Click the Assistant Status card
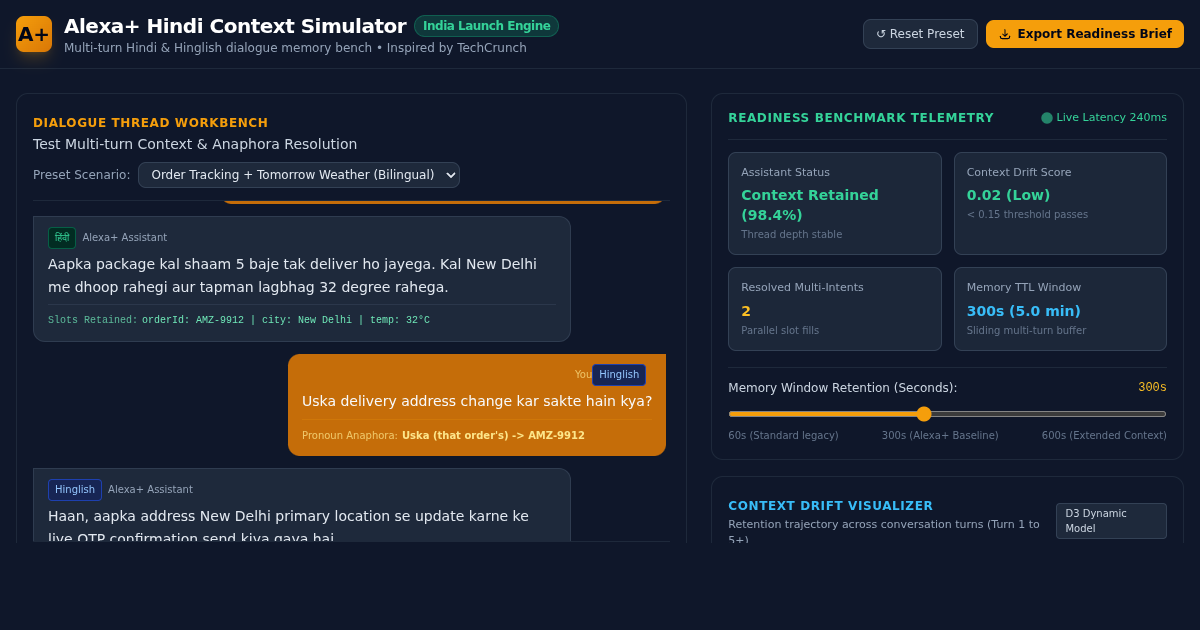 pos(835,204)
